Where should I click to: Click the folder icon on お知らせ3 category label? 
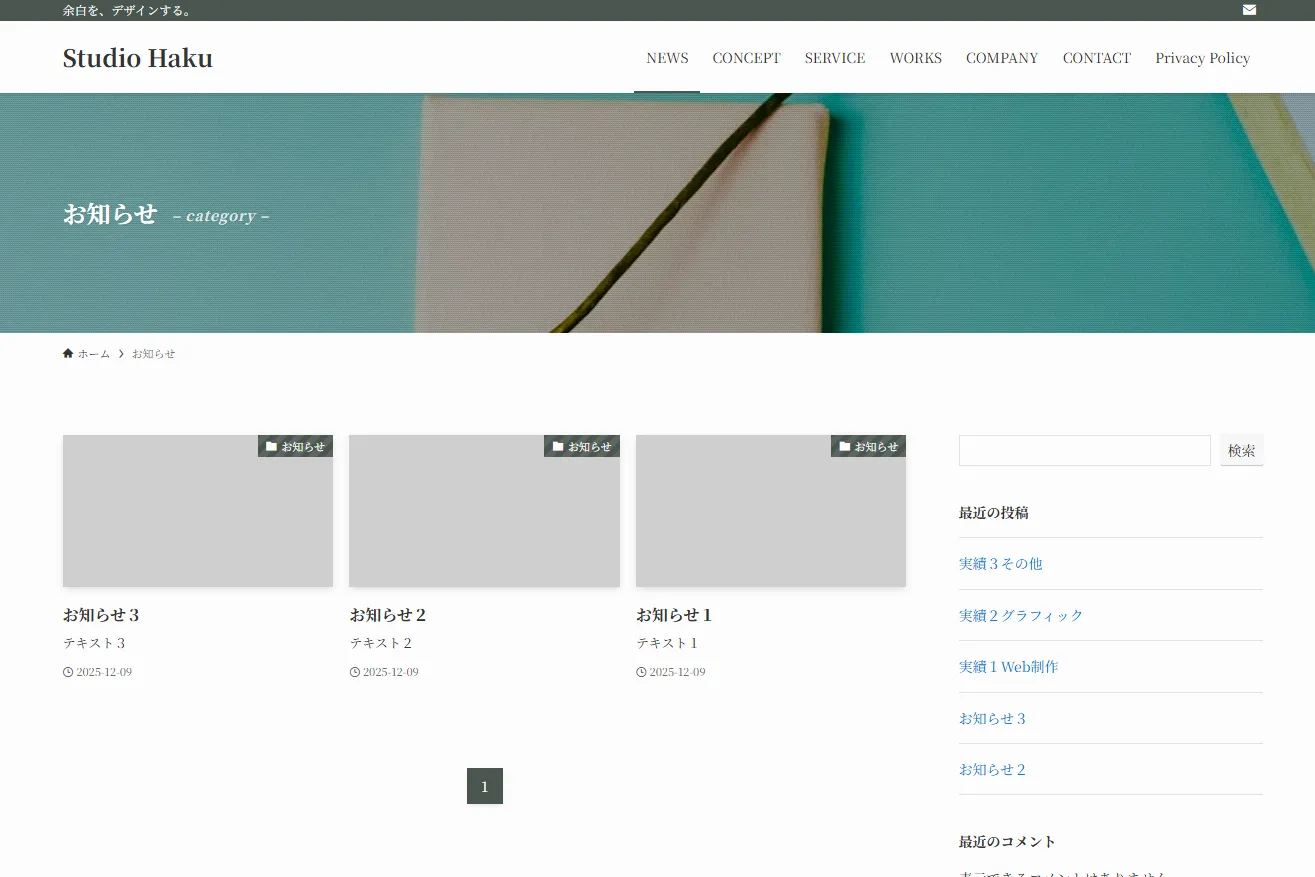[270, 446]
